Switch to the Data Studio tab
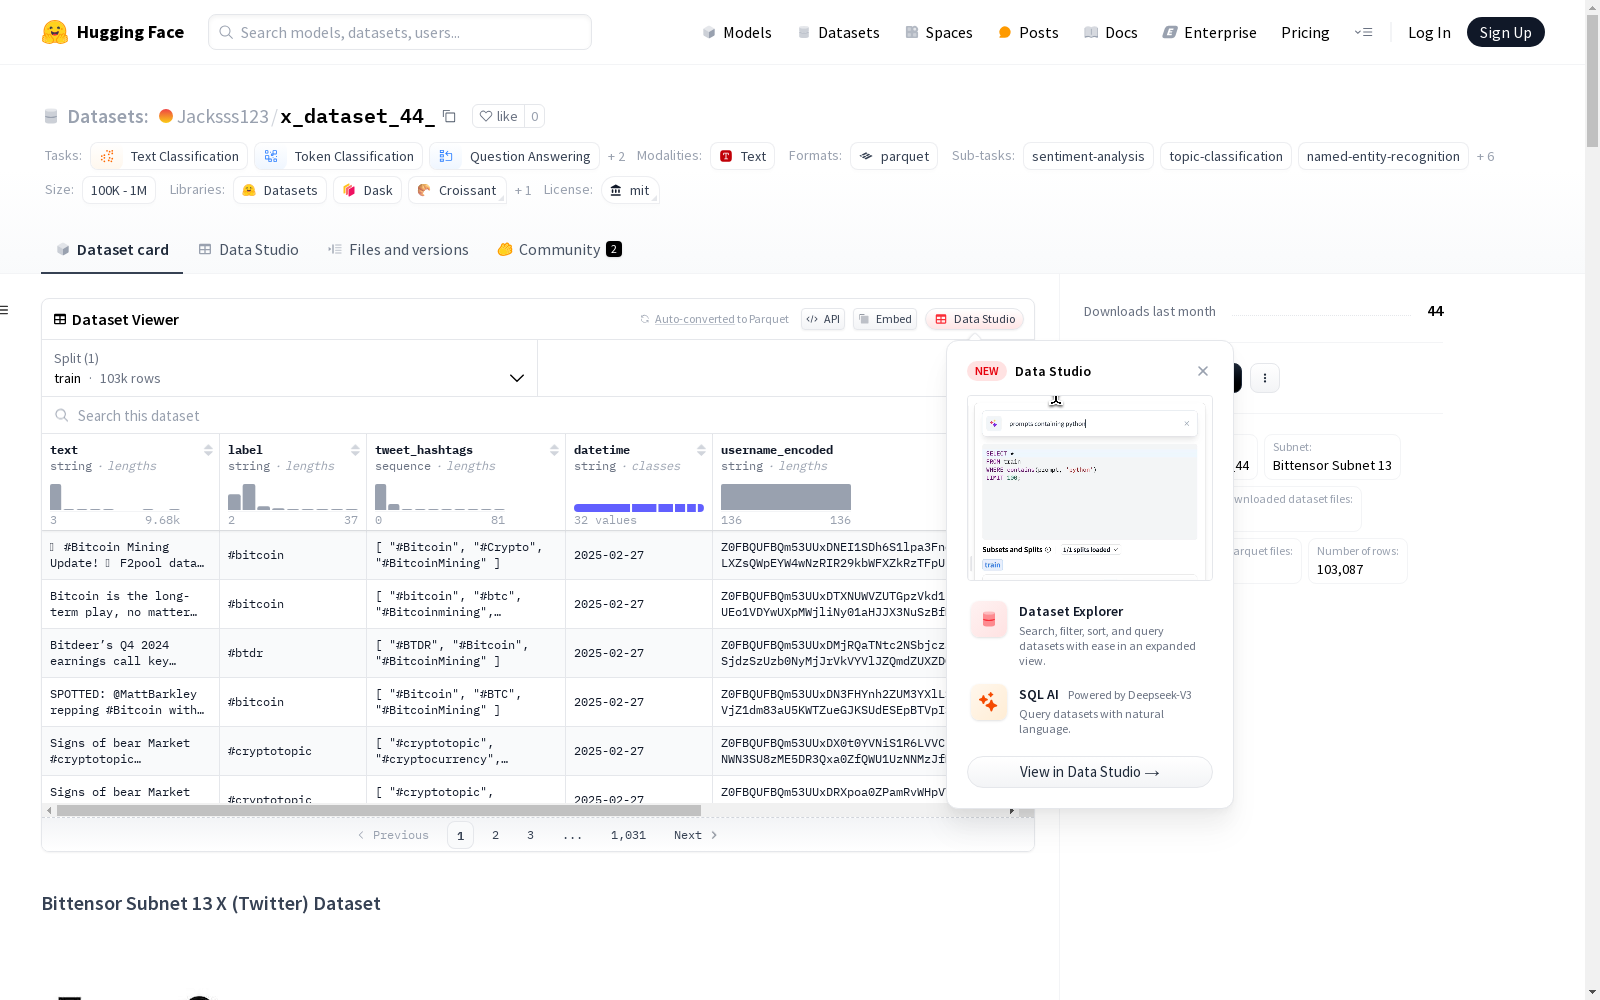 [x=249, y=250]
